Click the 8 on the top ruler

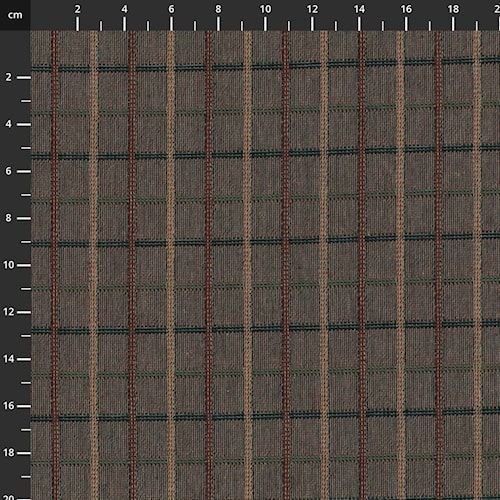[x=218, y=9]
